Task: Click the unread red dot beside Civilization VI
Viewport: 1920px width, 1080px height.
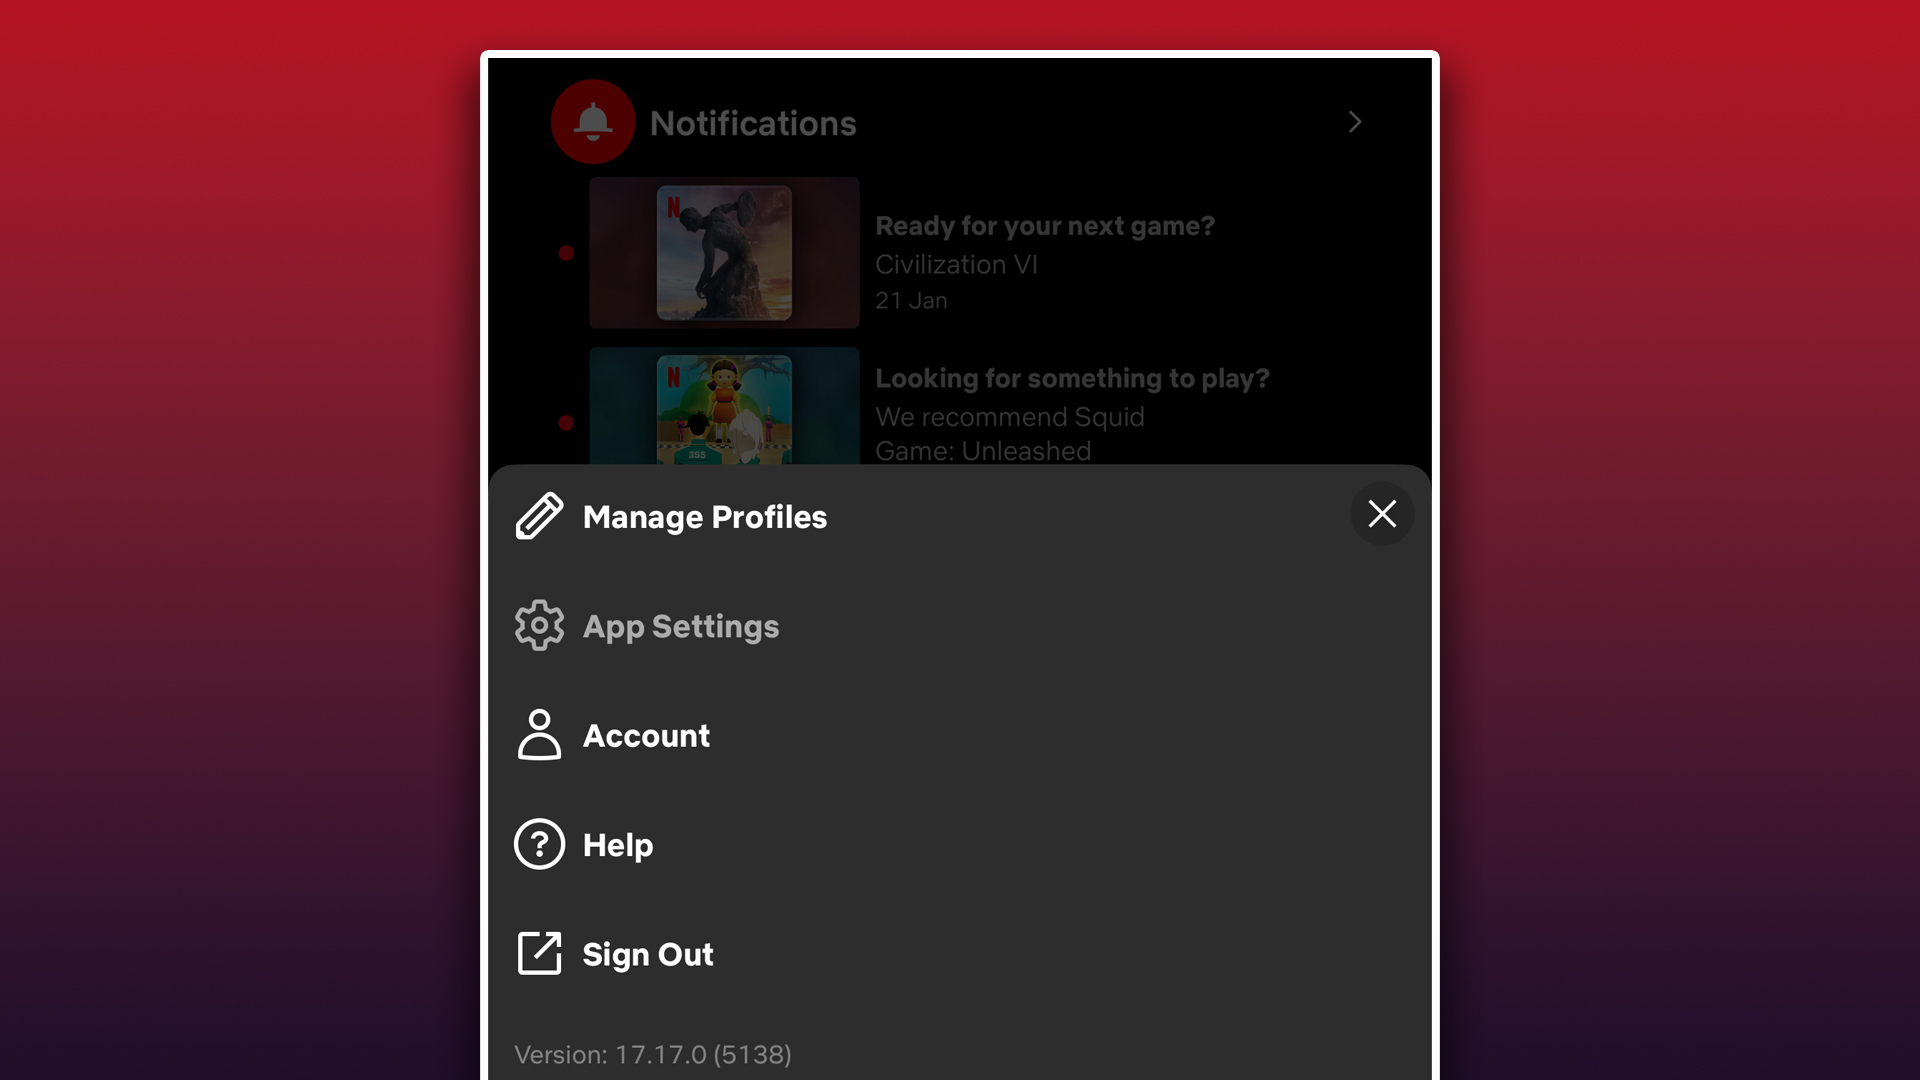Action: pyautogui.click(x=566, y=253)
